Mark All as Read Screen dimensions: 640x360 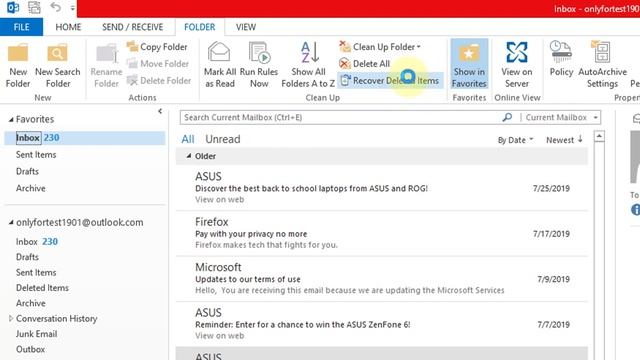220,65
